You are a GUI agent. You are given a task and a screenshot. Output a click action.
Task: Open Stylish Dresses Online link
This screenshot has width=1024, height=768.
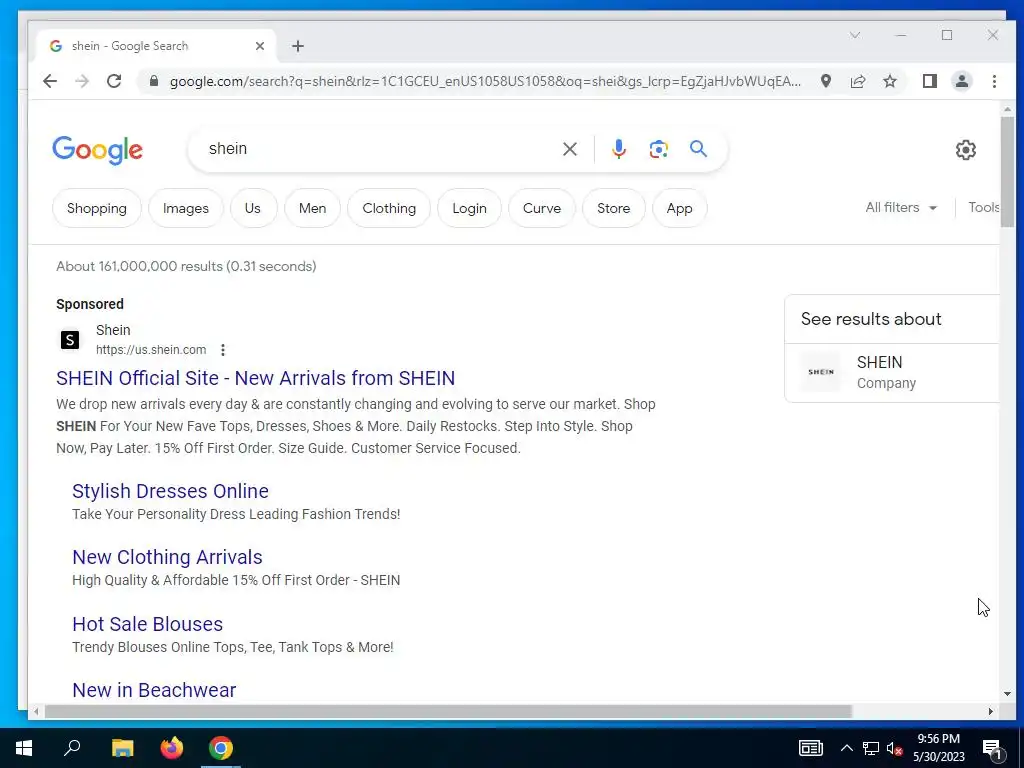click(x=170, y=491)
